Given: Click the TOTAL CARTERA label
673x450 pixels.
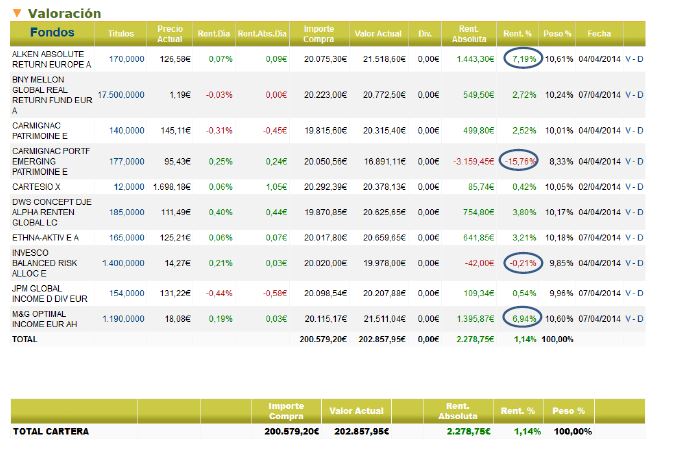Looking at the screenshot, I should pos(51,432).
